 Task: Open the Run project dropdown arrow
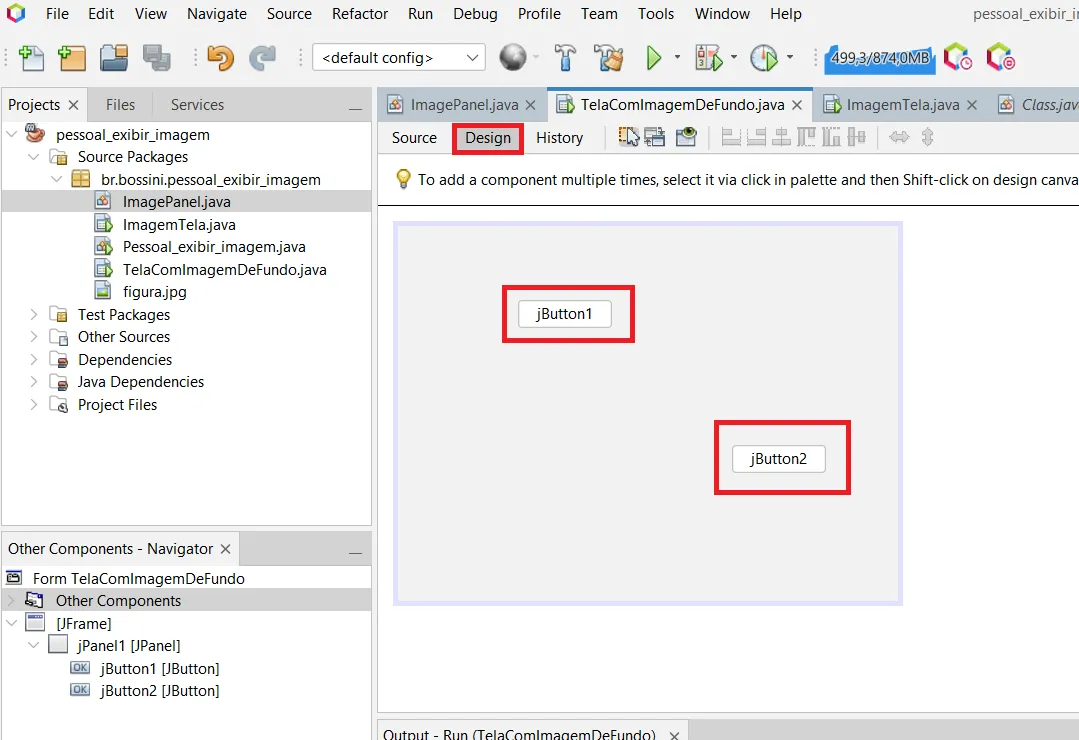point(677,57)
